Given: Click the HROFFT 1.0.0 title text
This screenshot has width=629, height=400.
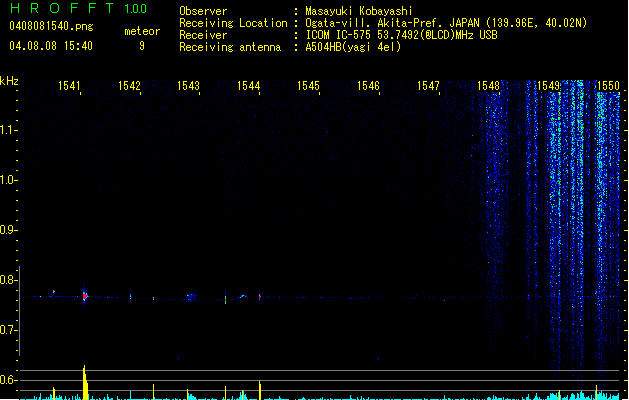Looking at the screenshot, I should coord(79,8).
